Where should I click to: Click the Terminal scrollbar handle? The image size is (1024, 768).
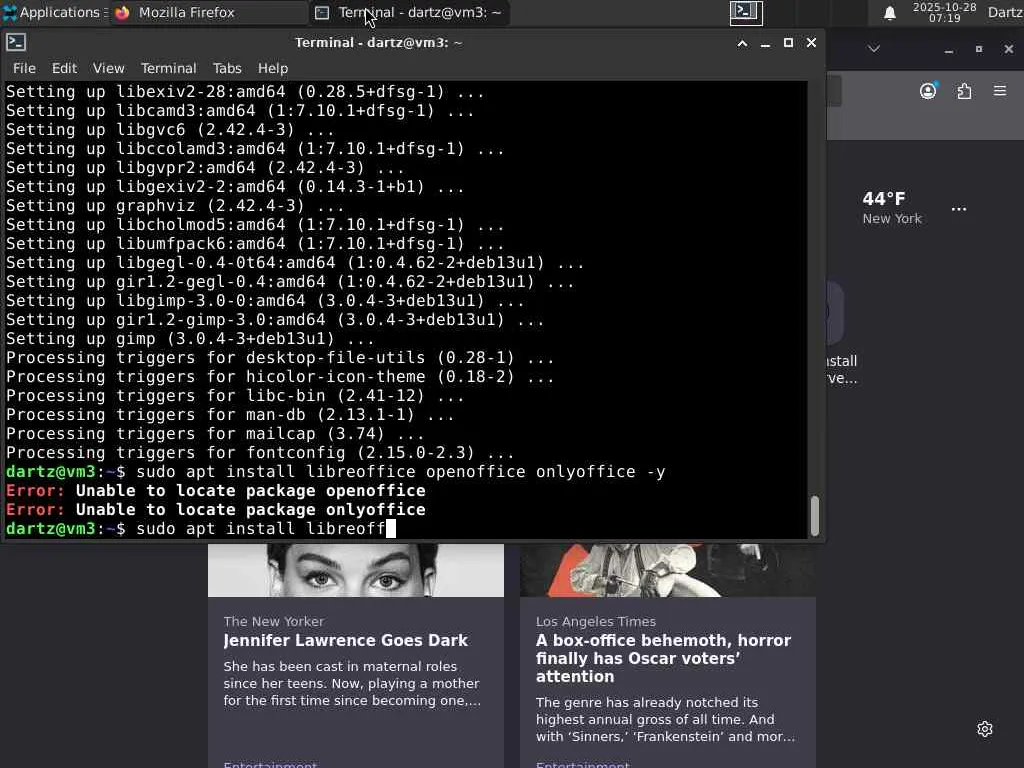pyautogui.click(x=814, y=515)
